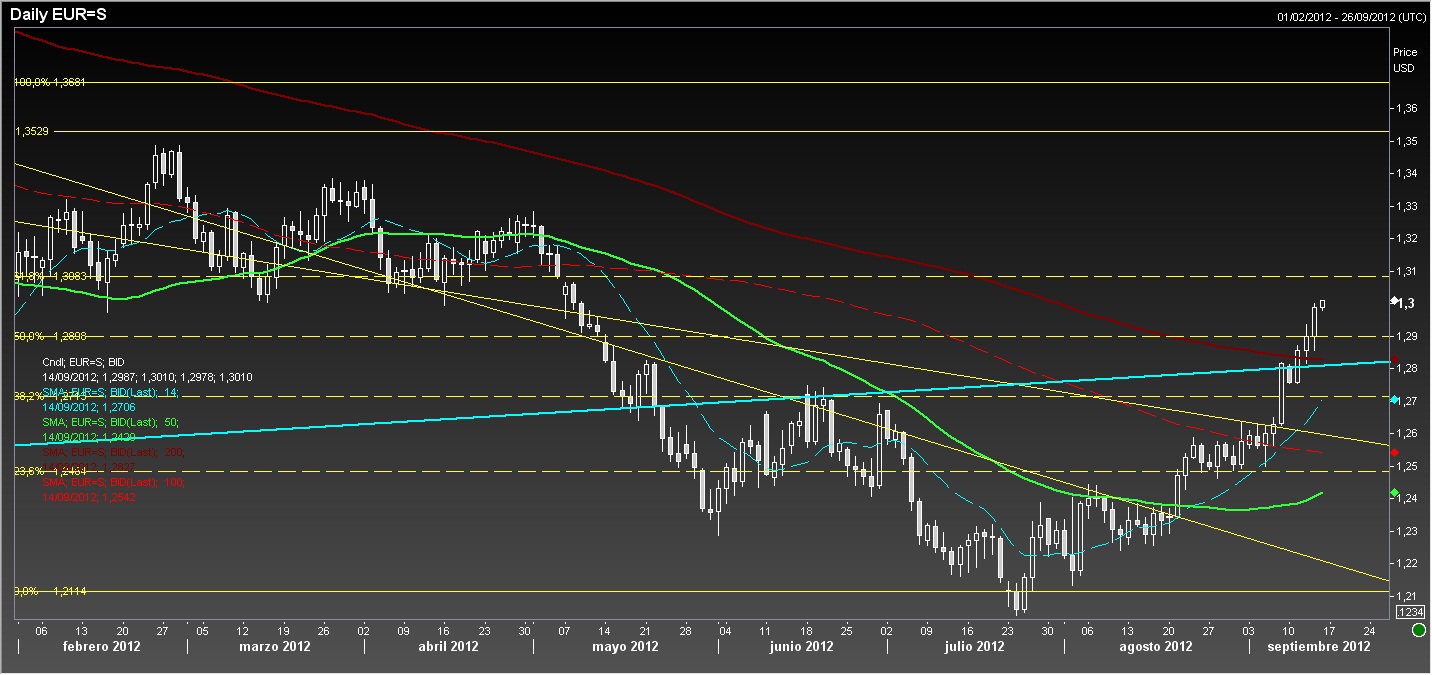Click the Price USD axis label
This screenshot has width=1432, height=675.
(x=1404, y=60)
